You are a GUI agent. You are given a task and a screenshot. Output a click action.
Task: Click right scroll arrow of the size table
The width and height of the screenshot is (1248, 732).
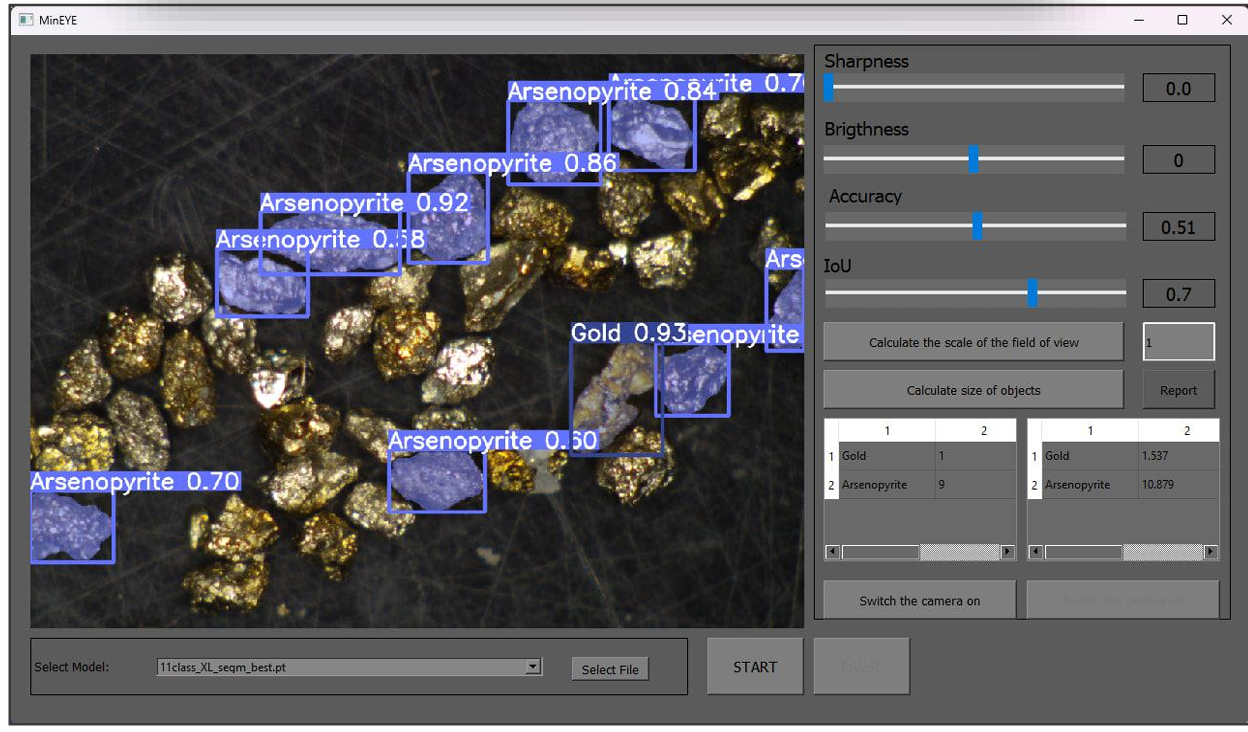1211,552
